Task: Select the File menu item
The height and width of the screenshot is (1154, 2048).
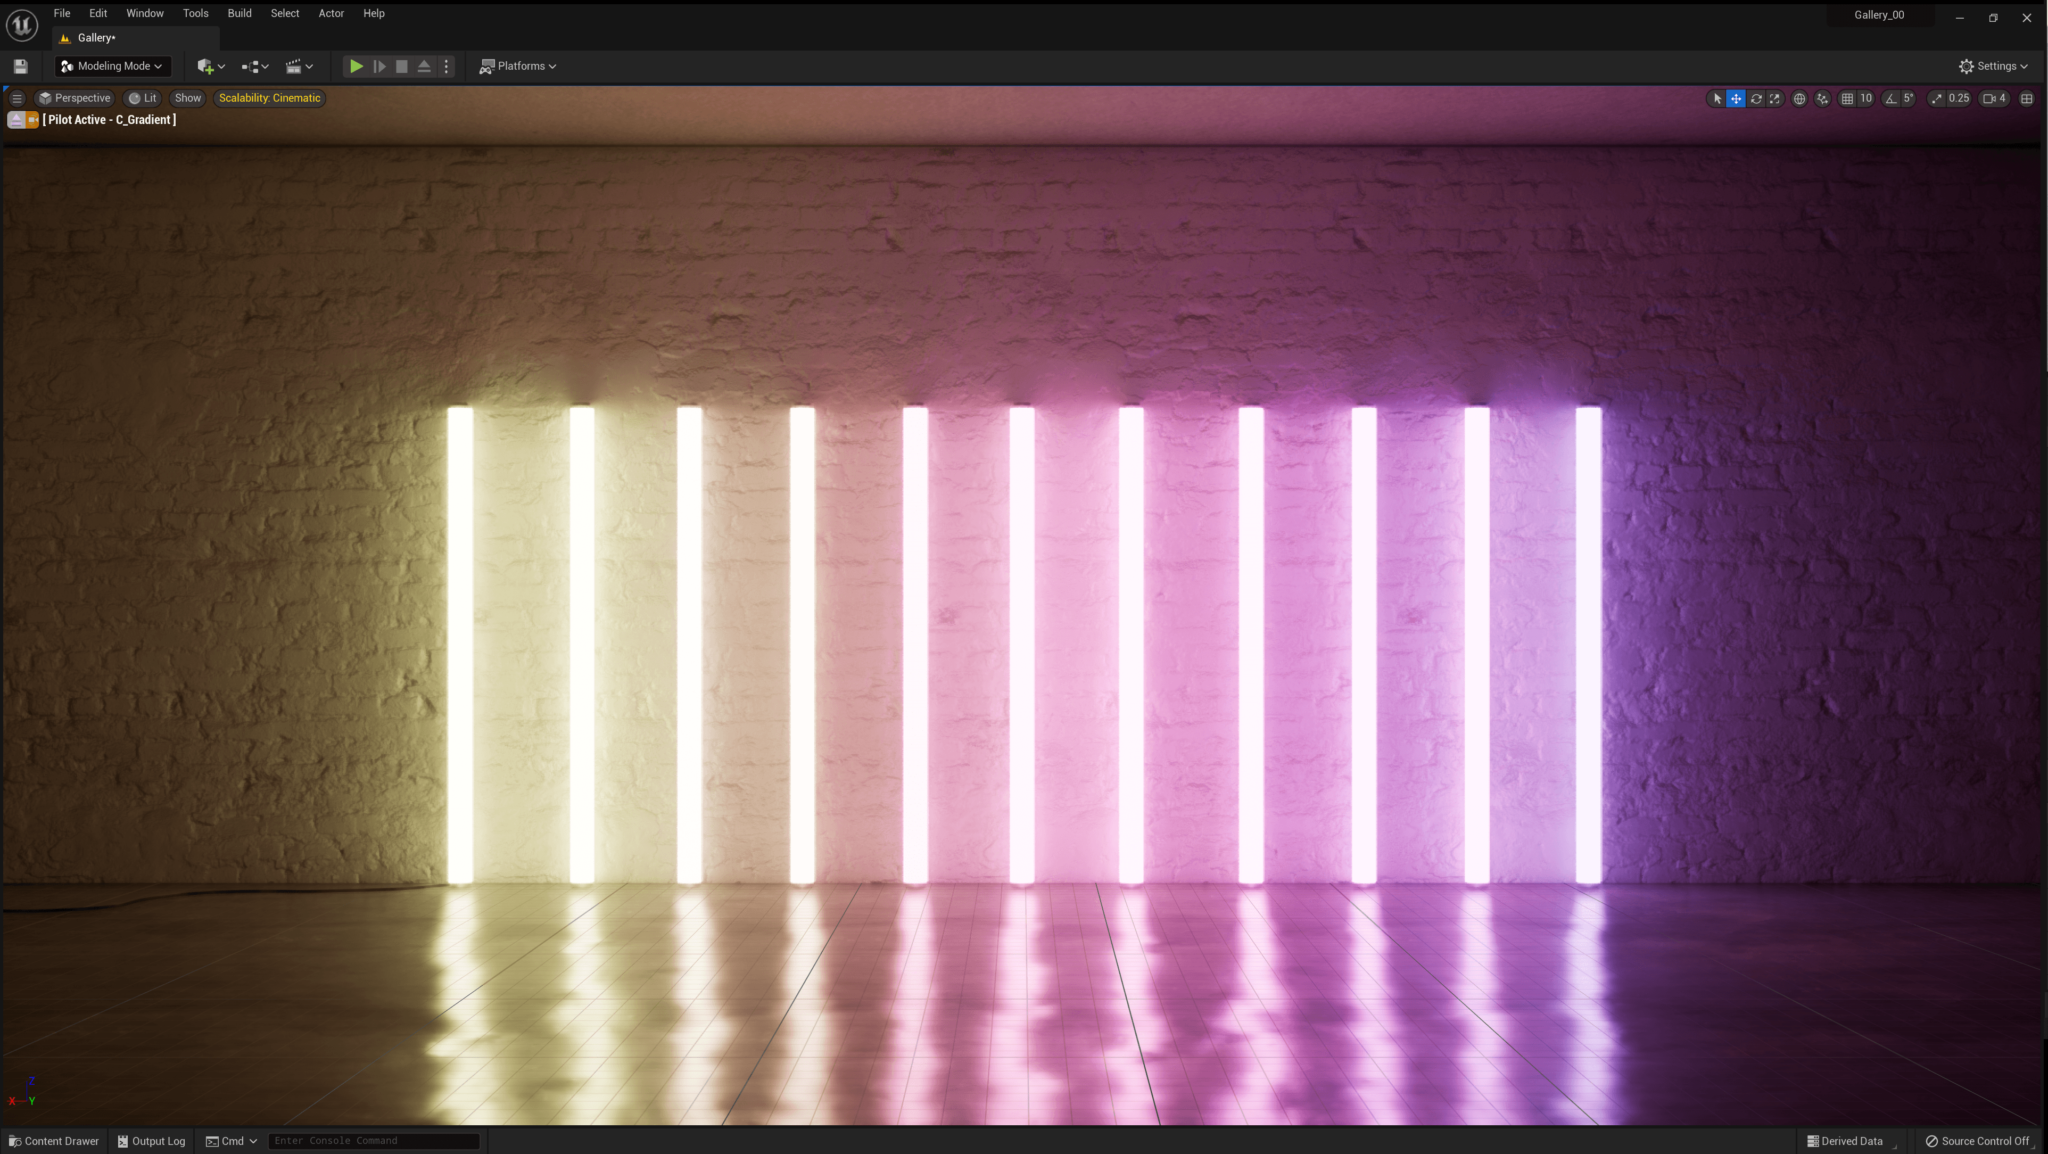Action: tap(62, 13)
